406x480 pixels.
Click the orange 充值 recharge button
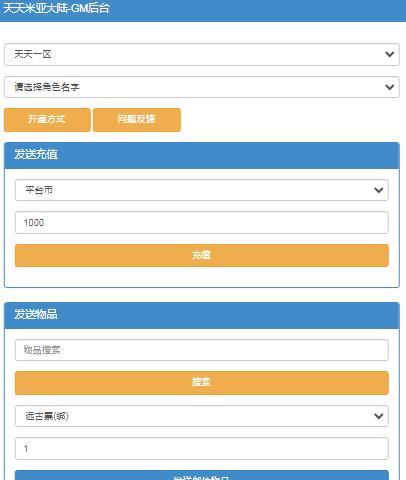[202, 255]
